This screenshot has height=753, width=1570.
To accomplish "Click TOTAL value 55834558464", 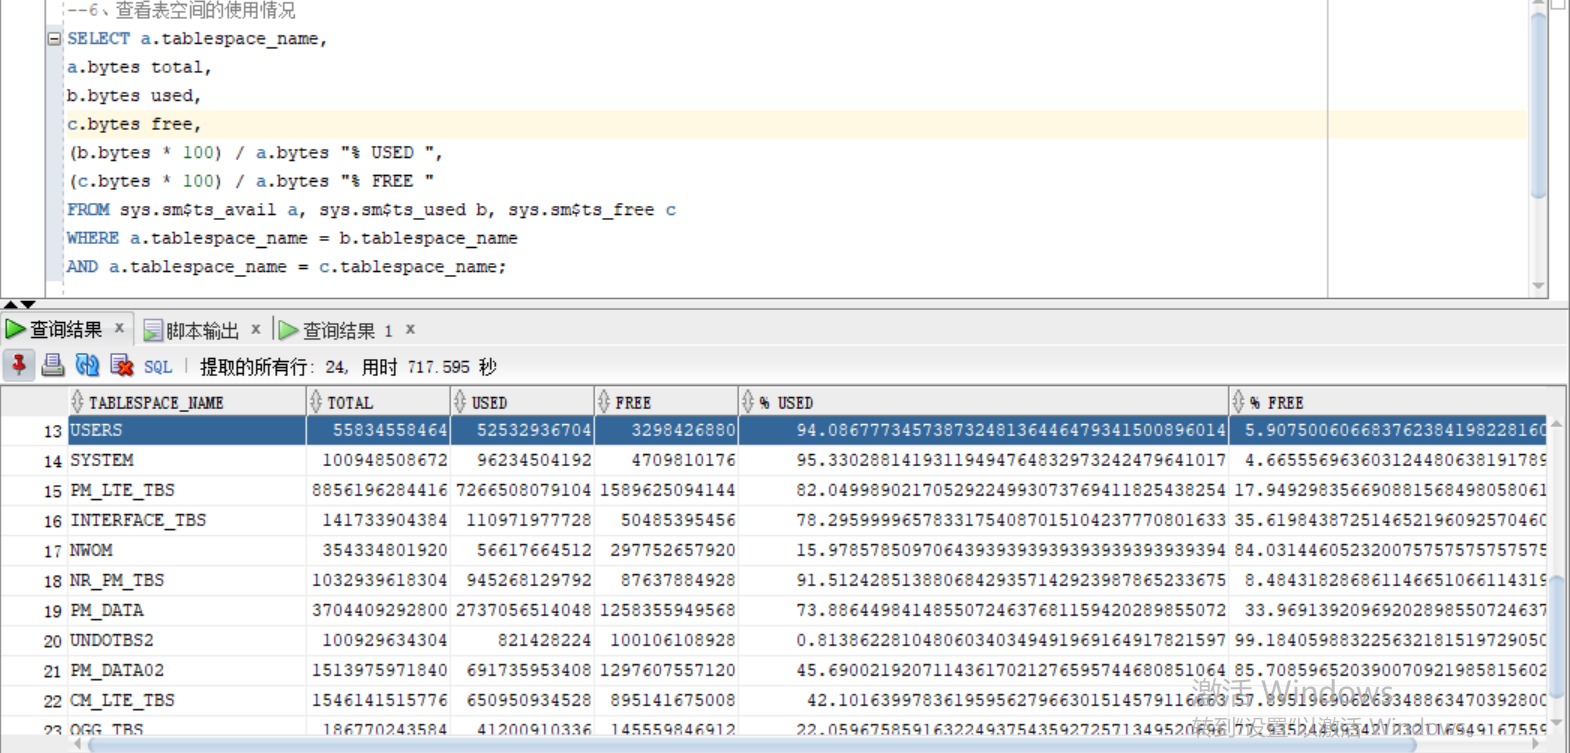I will [x=378, y=430].
